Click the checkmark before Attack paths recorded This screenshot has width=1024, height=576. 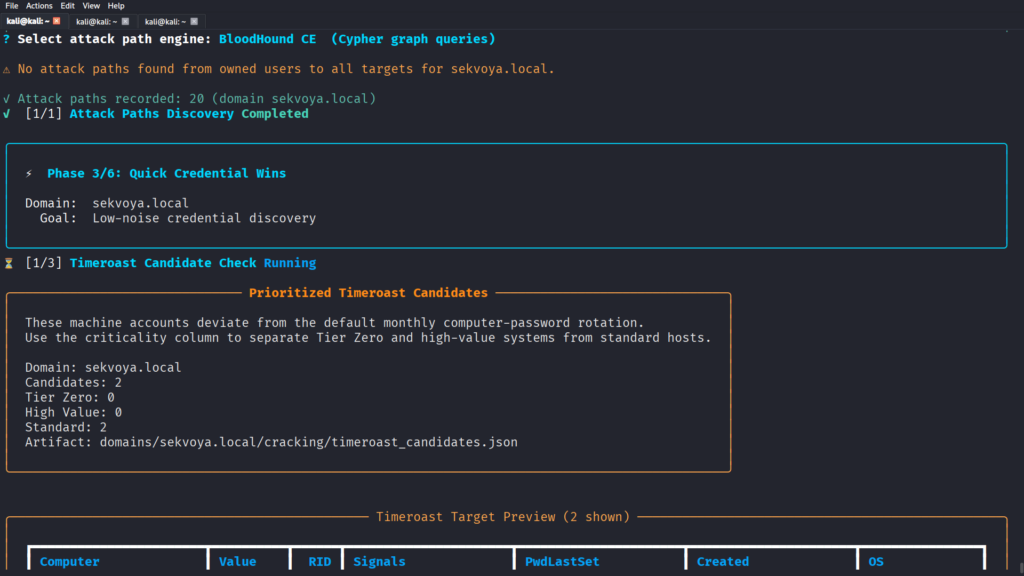[x=7, y=99]
